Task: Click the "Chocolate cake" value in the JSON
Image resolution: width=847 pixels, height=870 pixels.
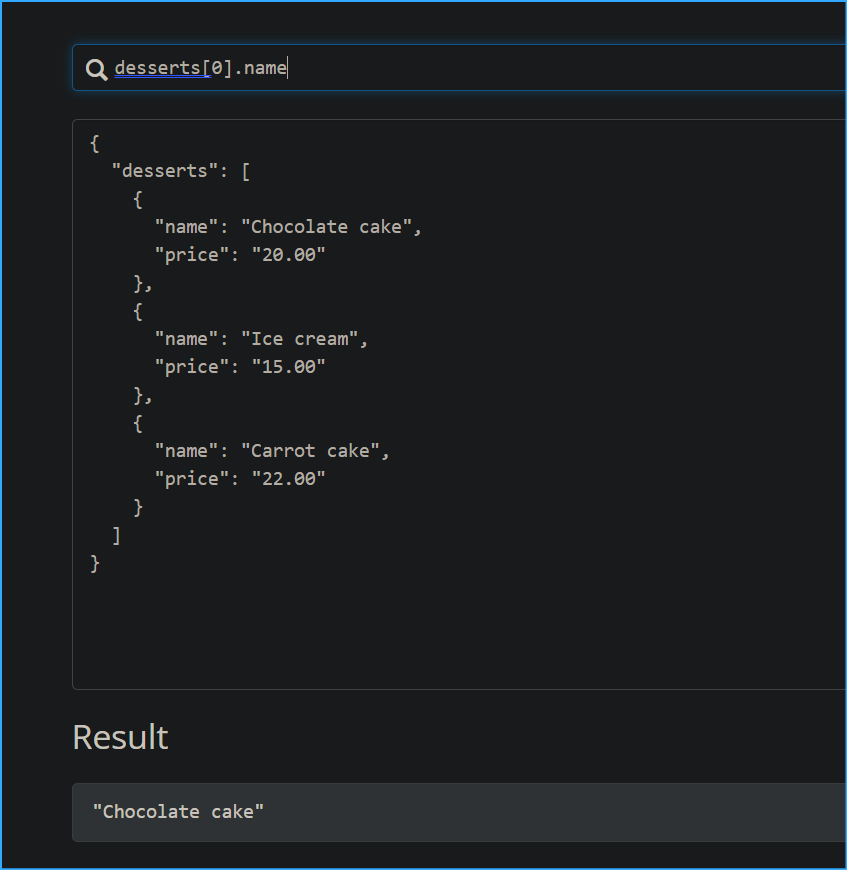Action: coord(326,227)
